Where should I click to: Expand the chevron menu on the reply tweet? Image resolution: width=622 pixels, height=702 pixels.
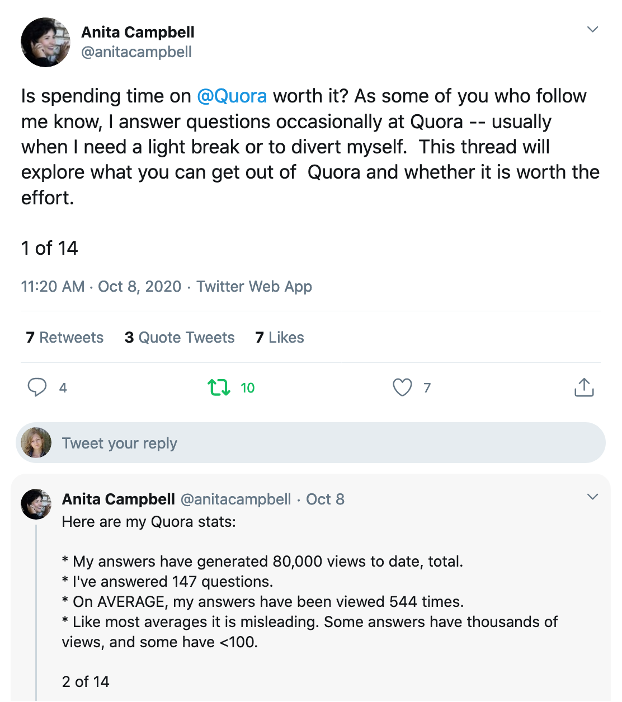[x=592, y=497]
